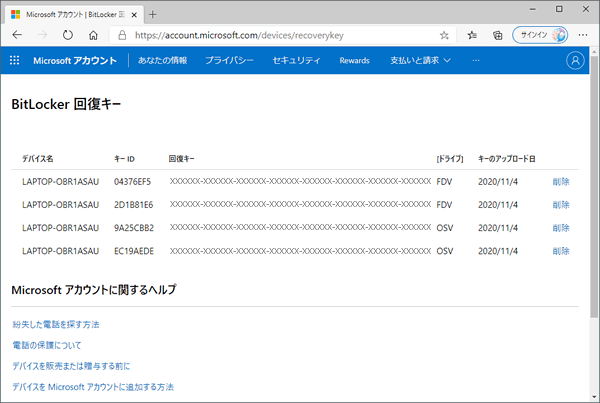
Task: Open デバイスを Microsoft アカウントに追加する方法 link
Action: tap(93, 387)
